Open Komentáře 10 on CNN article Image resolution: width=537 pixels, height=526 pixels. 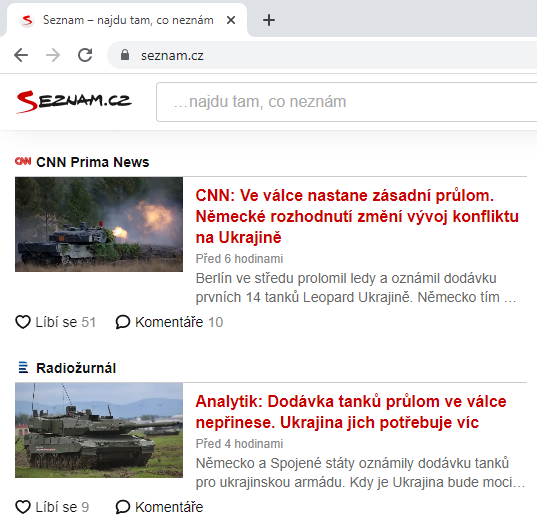pyautogui.click(x=170, y=322)
